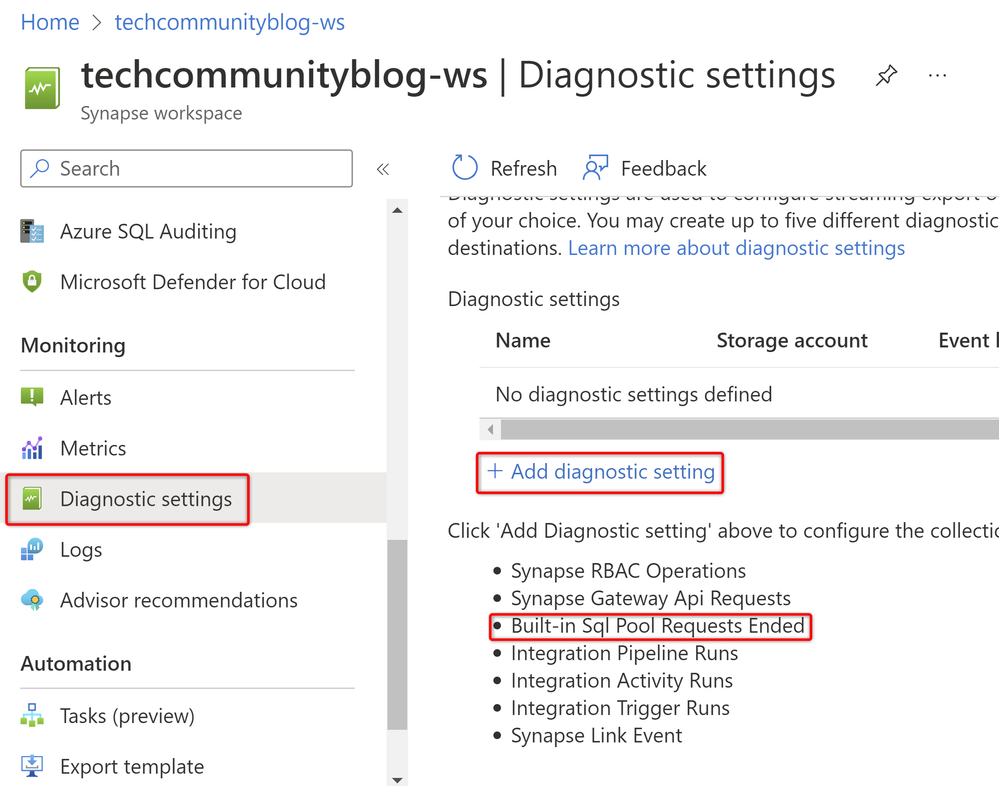Click the Feedback person icon
Image resolution: width=999 pixels, height=786 pixels.
coord(596,168)
